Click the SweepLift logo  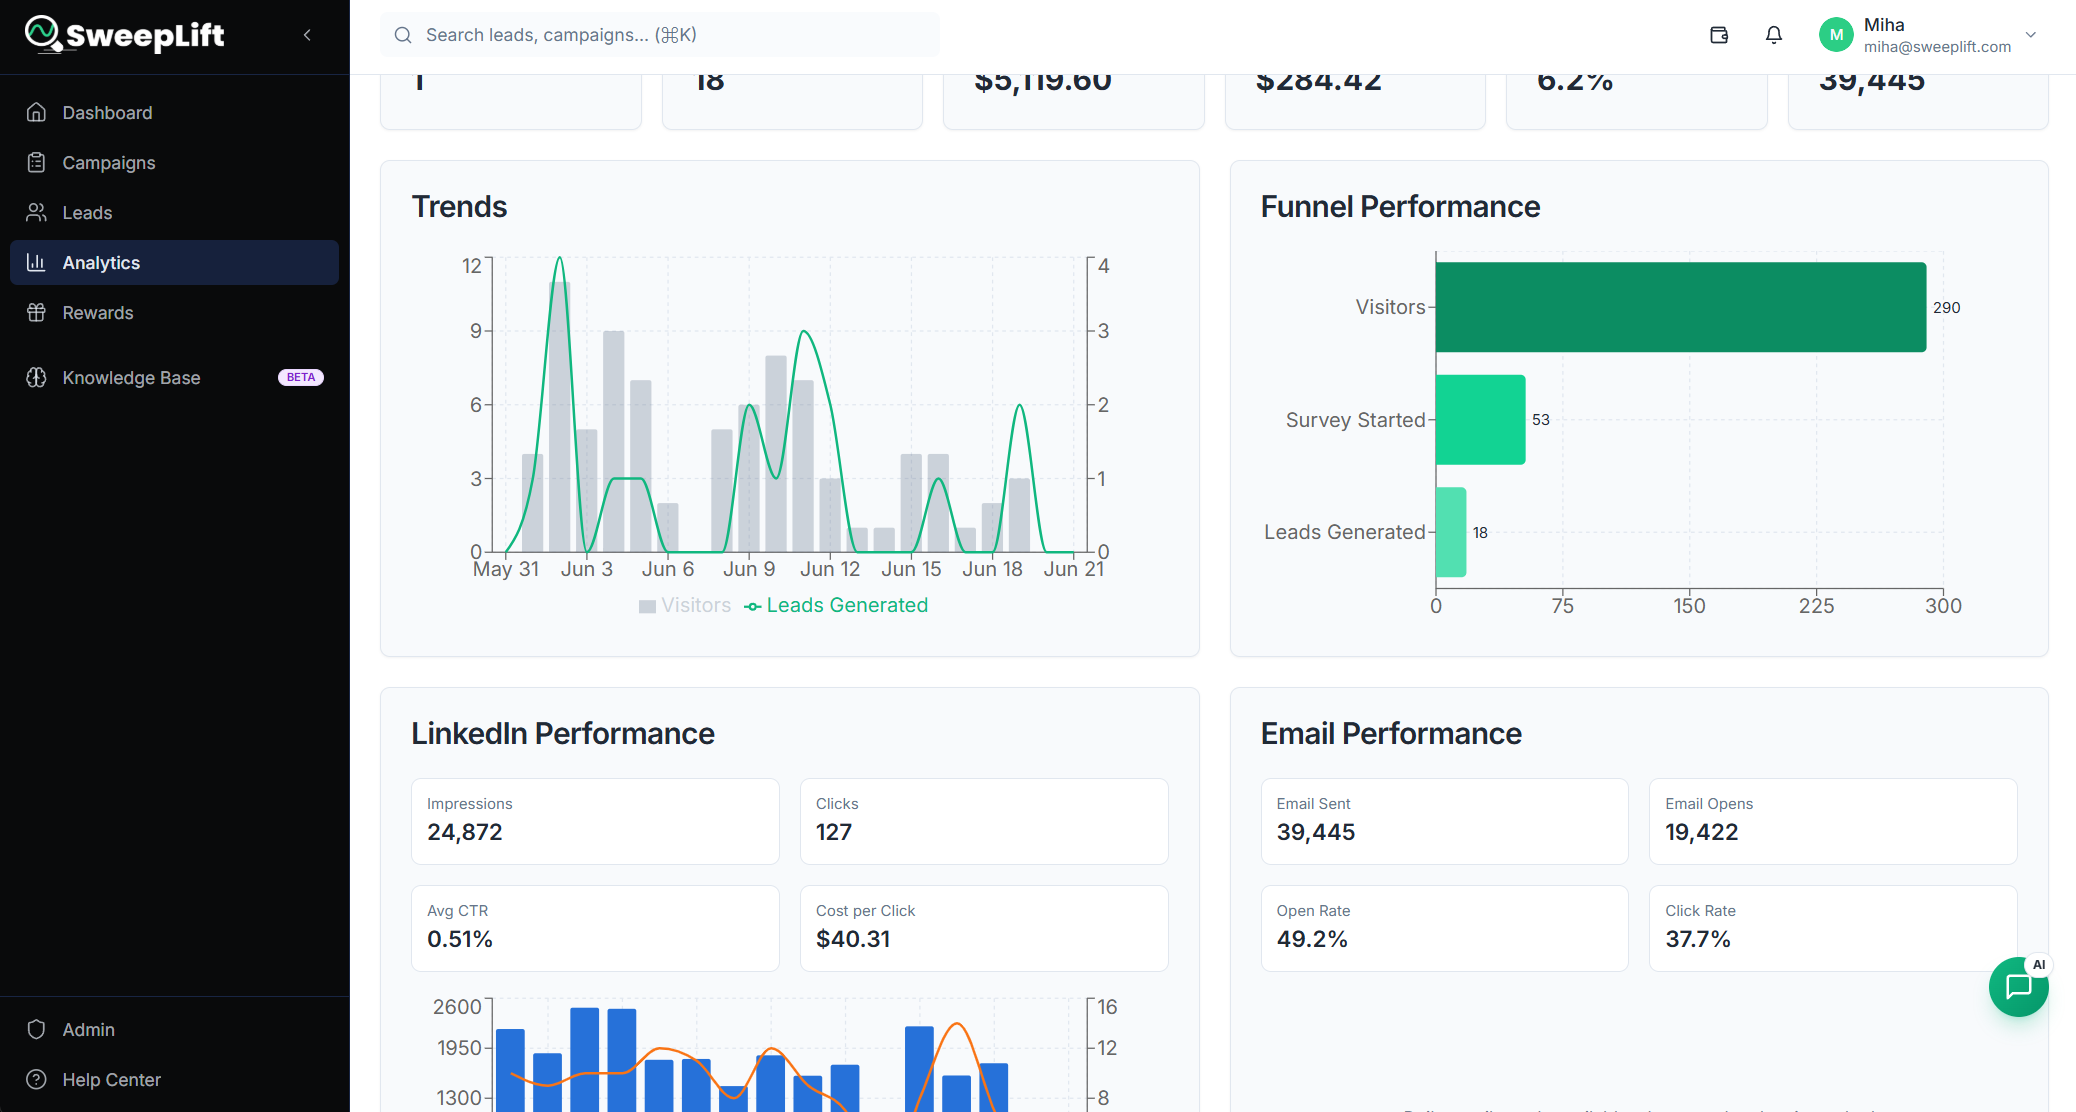[125, 35]
